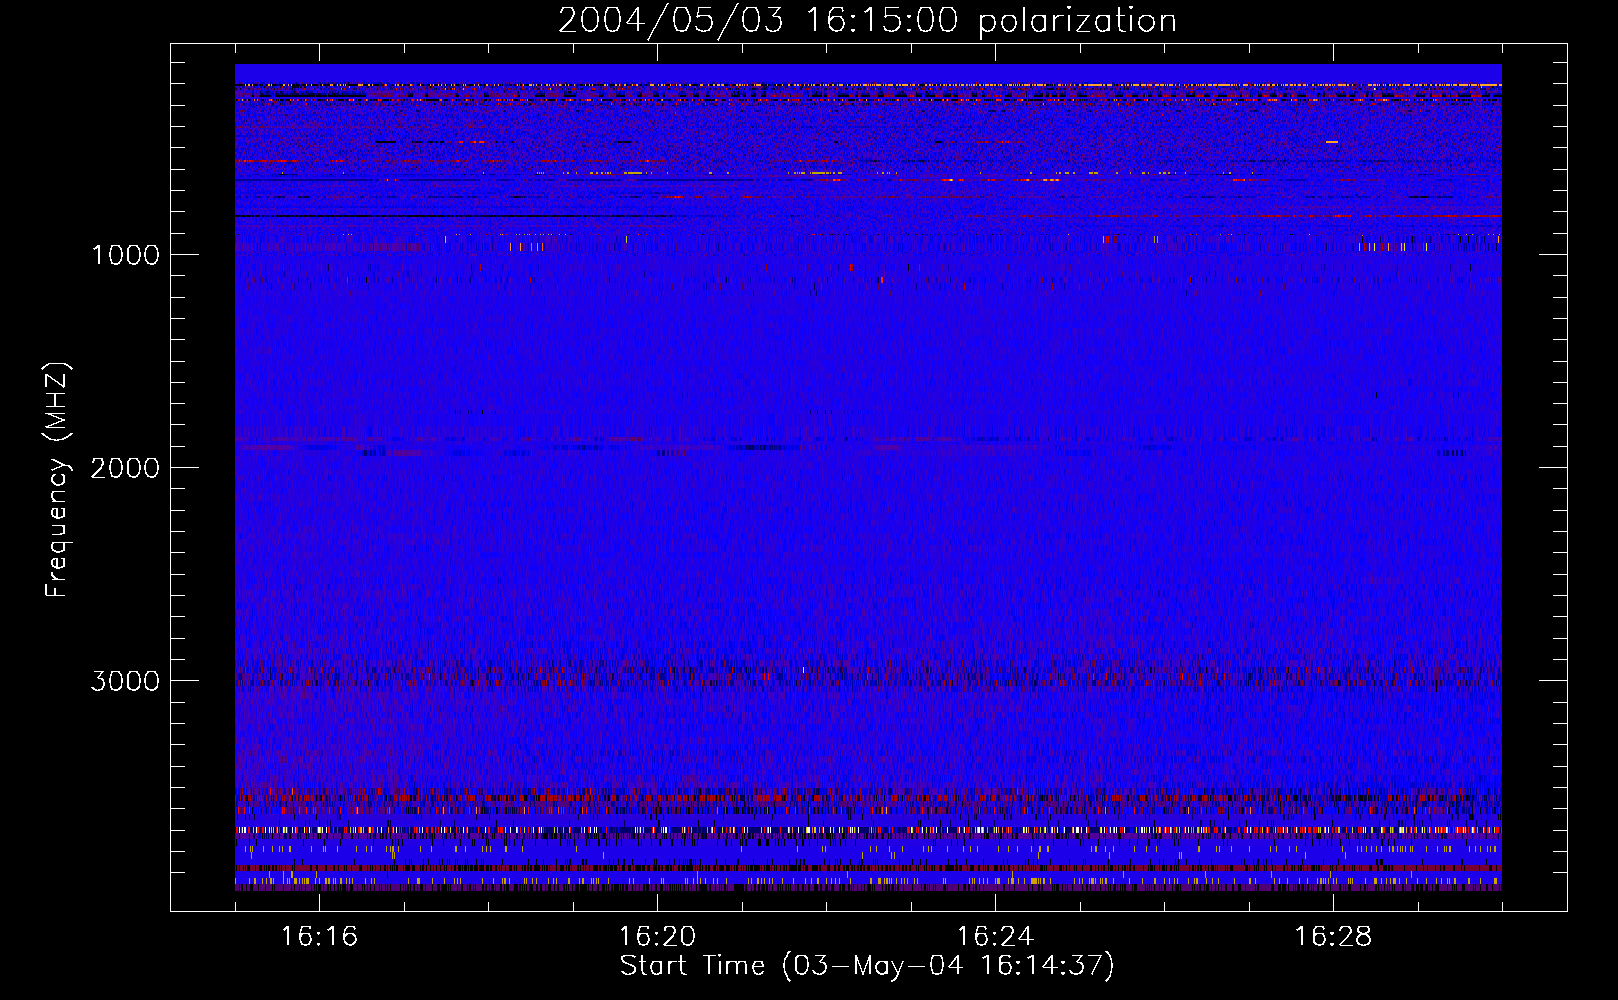Click the 2000 frequency tick label
This screenshot has height=1000, width=1618.
pyautogui.click(x=125, y=468)
